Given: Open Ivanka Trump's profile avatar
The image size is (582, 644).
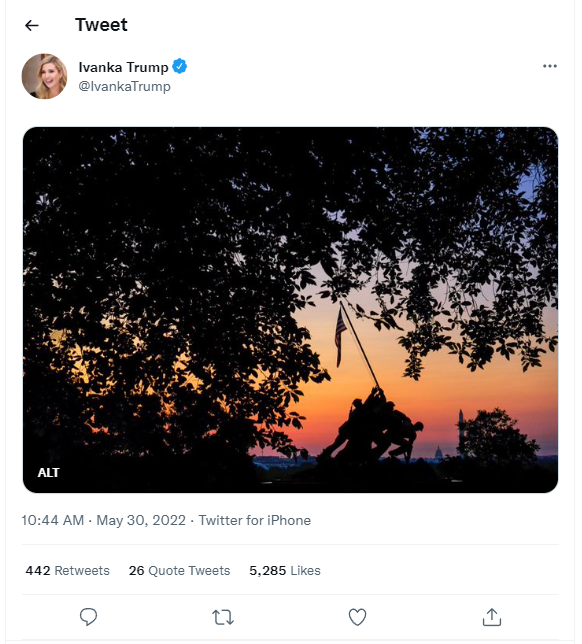Looking at the screenshot, I should [44, 76].
